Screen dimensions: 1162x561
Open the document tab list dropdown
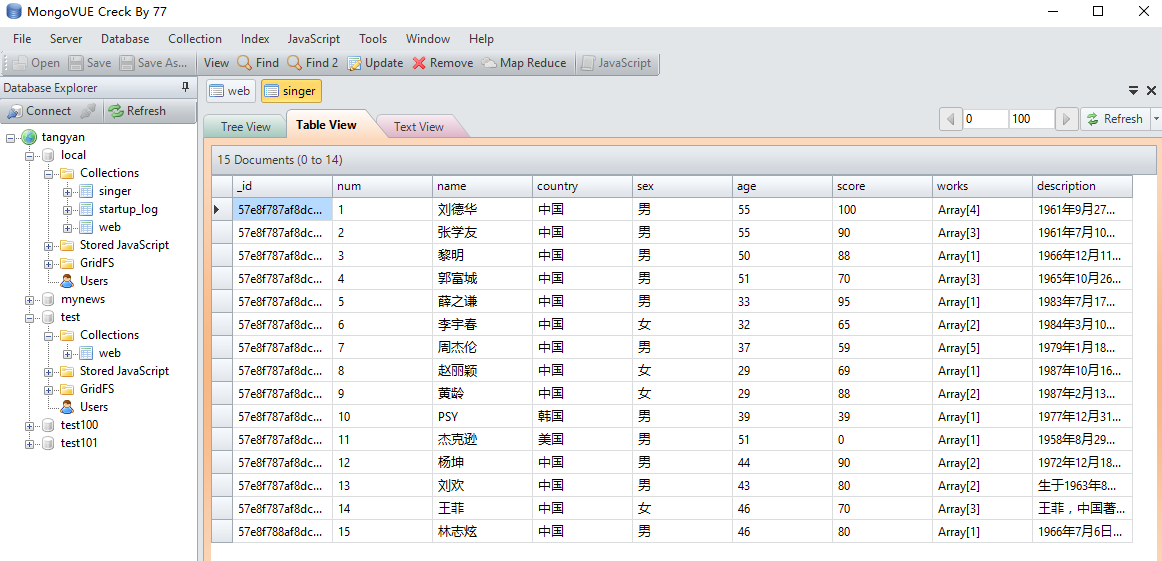(1133, 90)
